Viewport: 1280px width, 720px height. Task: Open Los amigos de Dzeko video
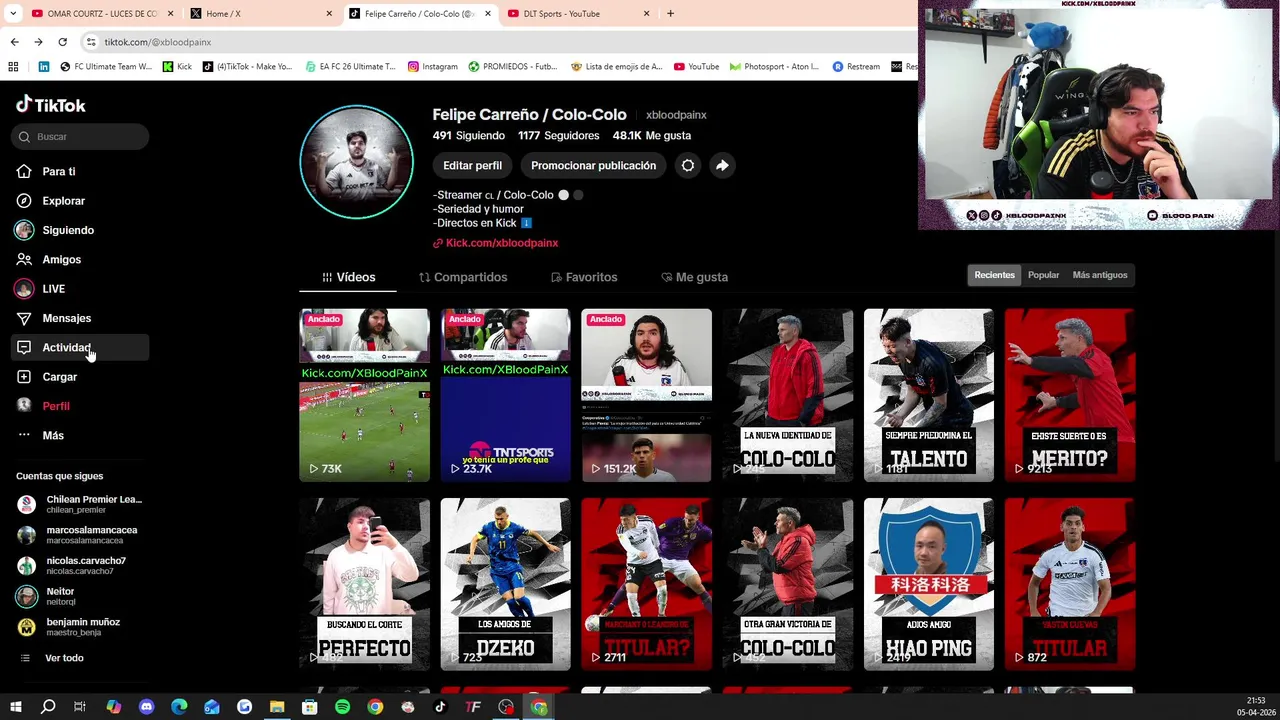506,584
